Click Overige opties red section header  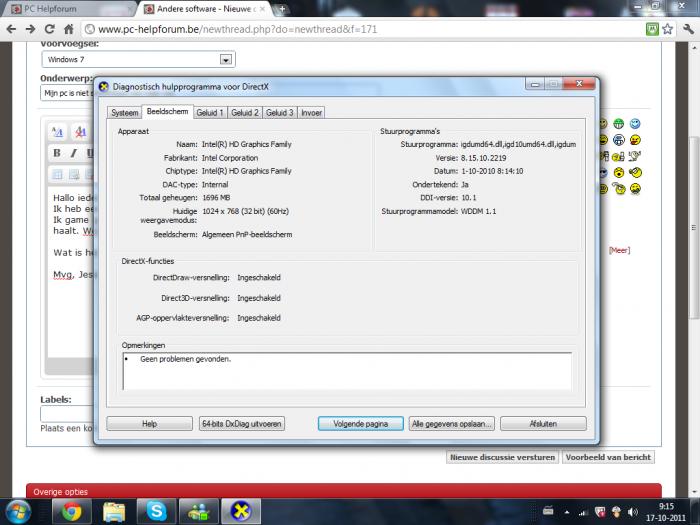[344, 491]
